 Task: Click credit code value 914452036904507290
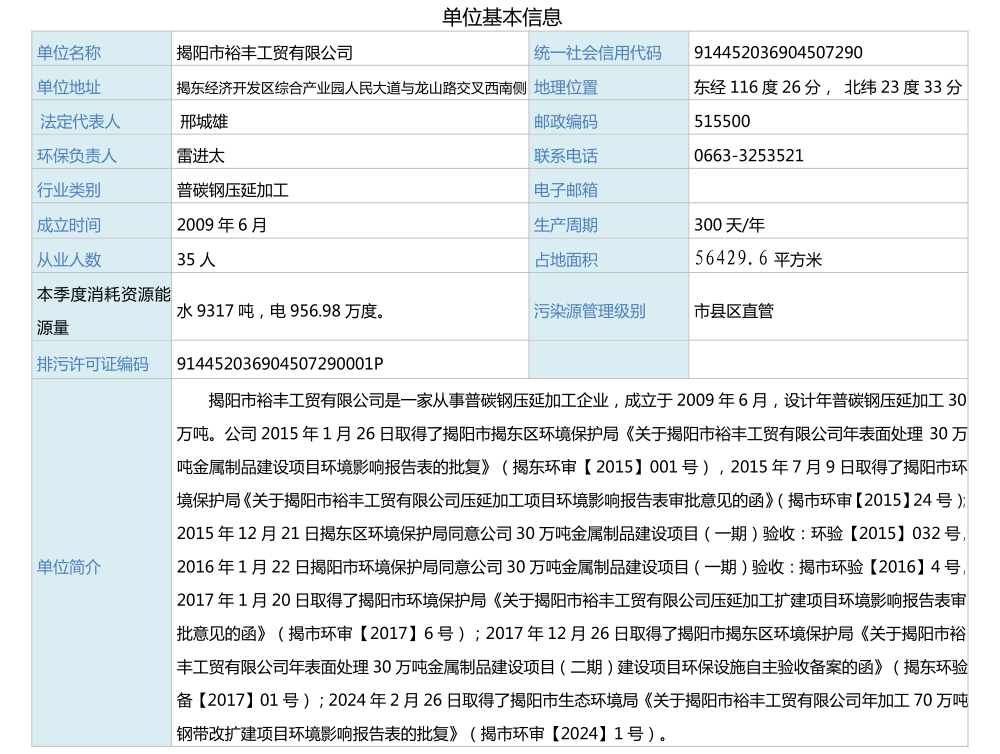778,52
